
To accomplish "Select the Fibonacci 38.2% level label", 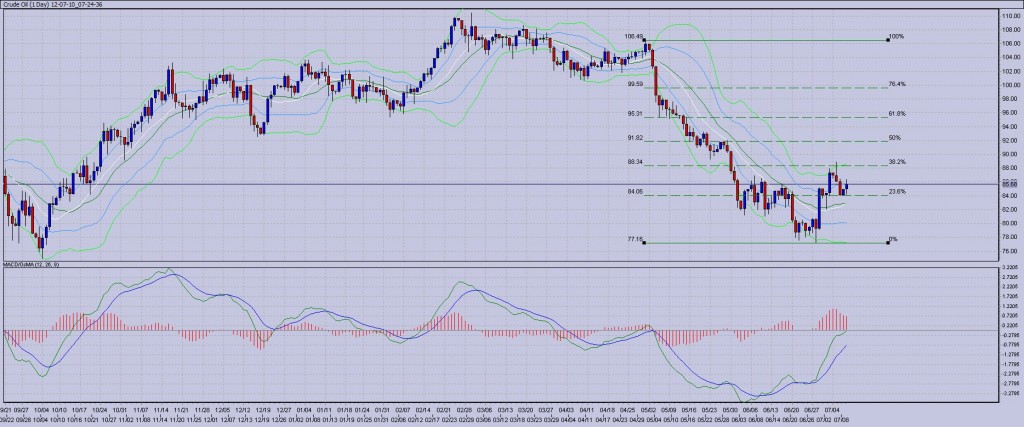I will tap(896, 161).
